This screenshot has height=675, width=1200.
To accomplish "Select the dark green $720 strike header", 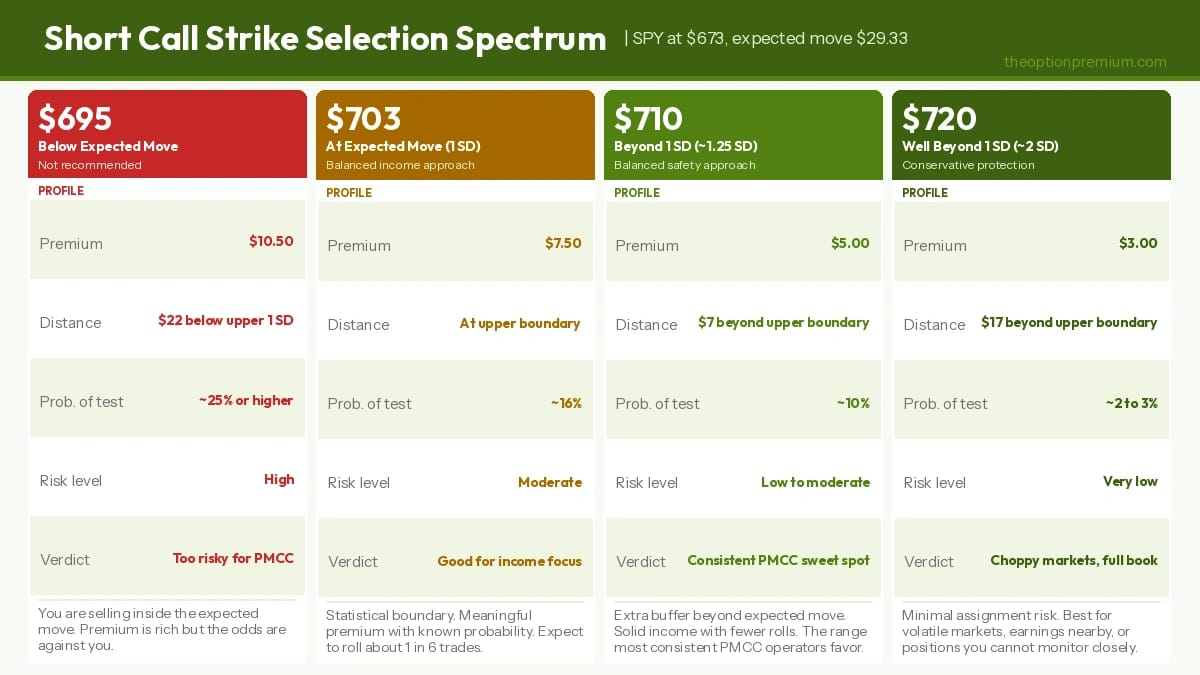I will click(1031, 134).
